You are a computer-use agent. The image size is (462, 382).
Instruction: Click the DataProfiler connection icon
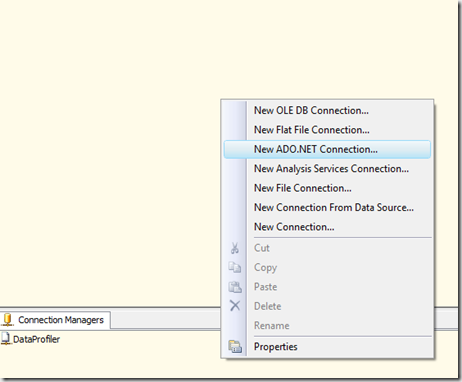coord(6,339)
